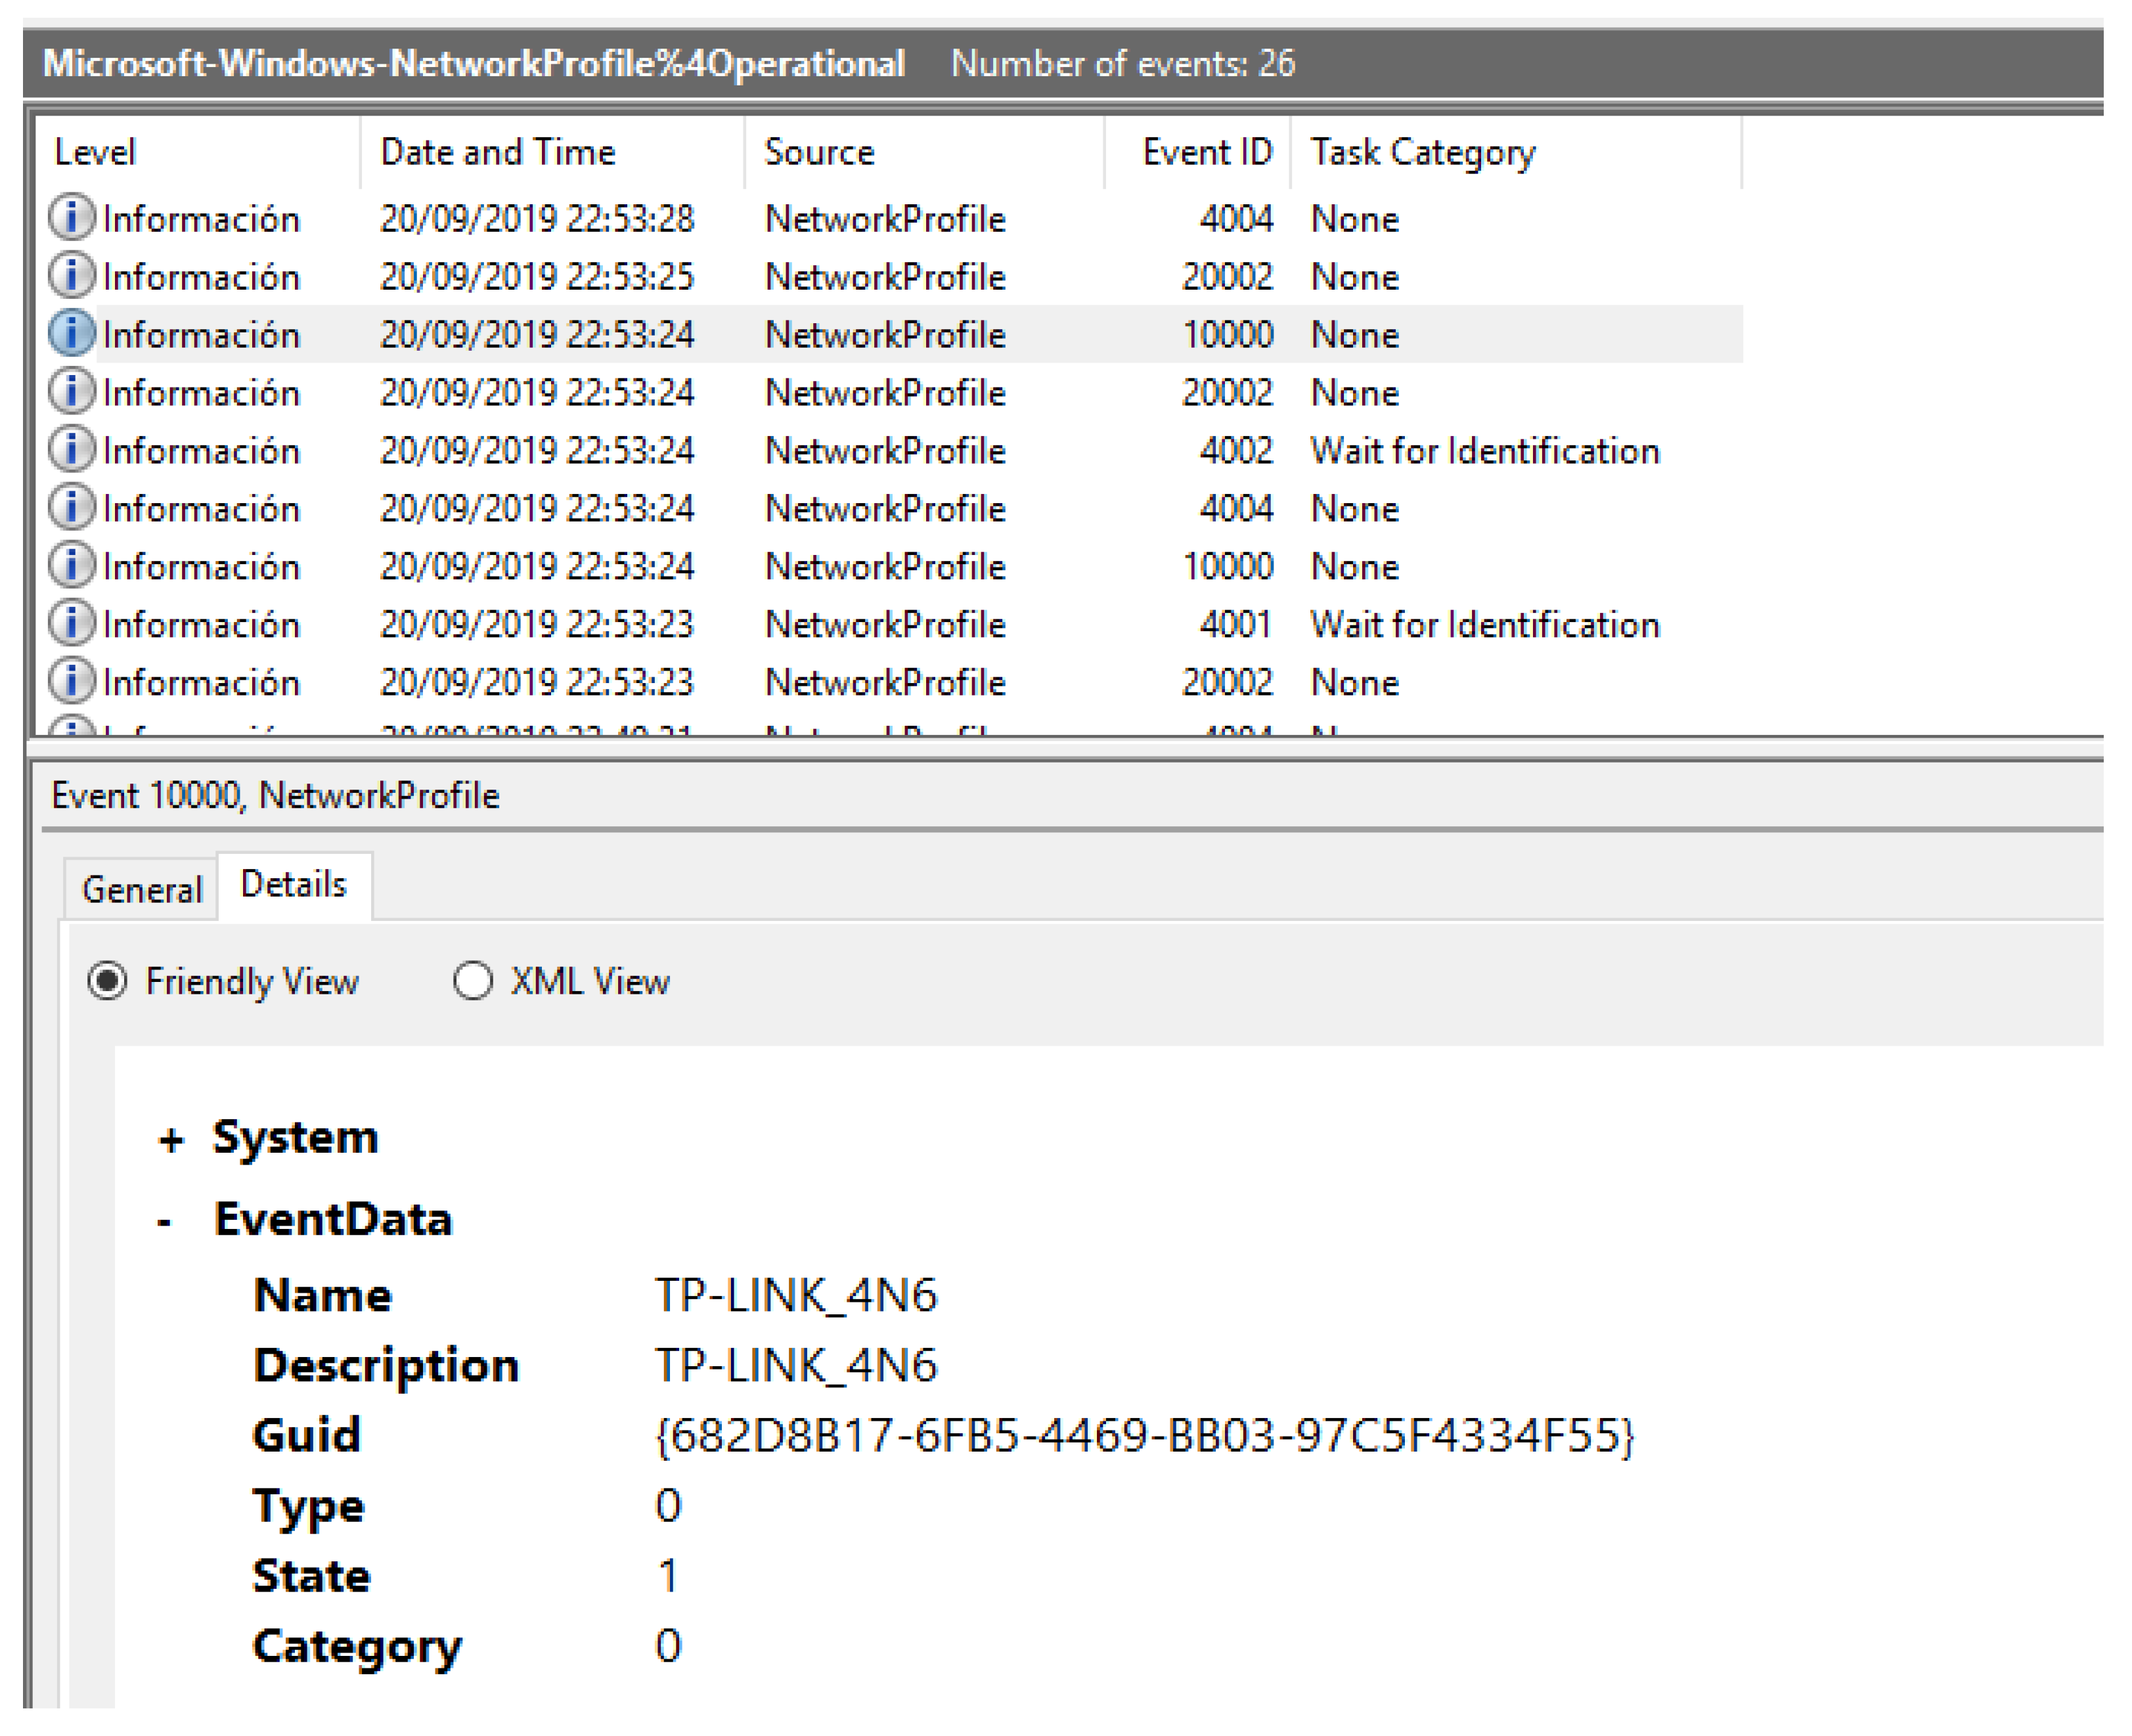Sort by Date and Time column
The image size is (2132, 1736).
pyautogui.click(x=498, y=152)
